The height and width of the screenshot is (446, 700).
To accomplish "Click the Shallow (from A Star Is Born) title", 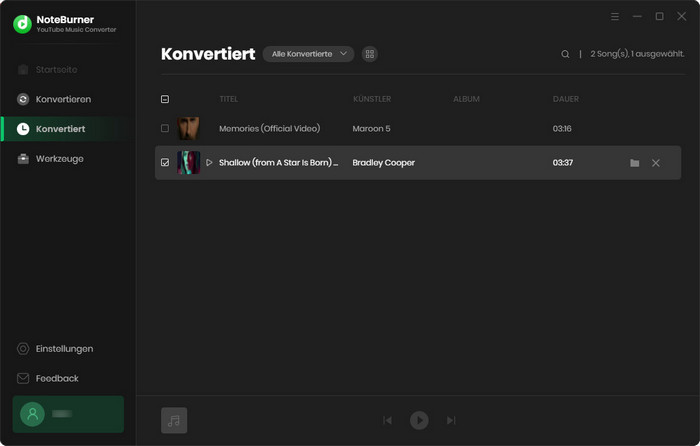I will (279, 163).
